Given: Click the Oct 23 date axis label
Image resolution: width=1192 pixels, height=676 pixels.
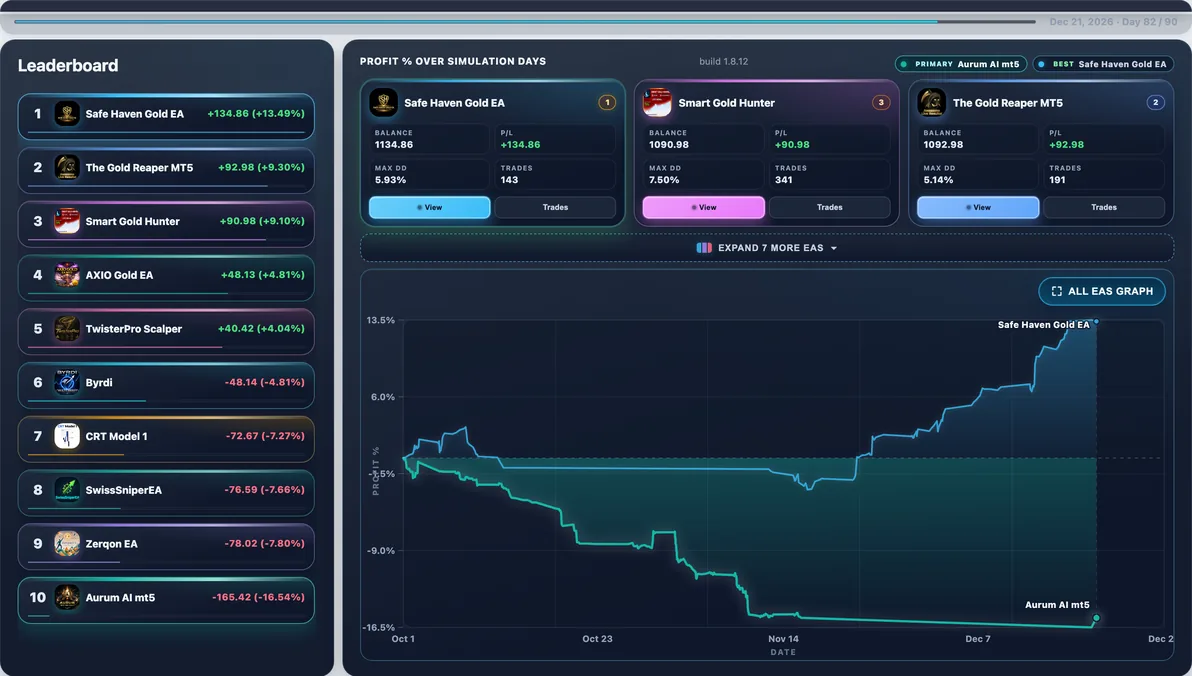Looking at the screenshot, I should coord(598,639).
